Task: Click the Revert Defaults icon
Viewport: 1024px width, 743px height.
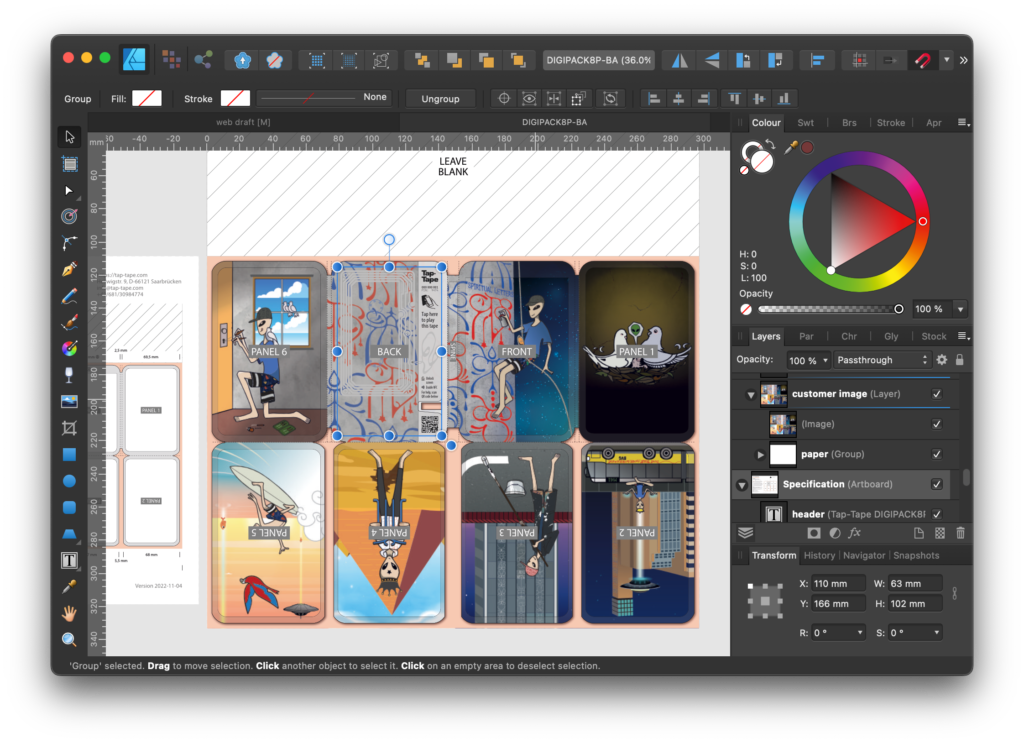Action: coord(274,61)
